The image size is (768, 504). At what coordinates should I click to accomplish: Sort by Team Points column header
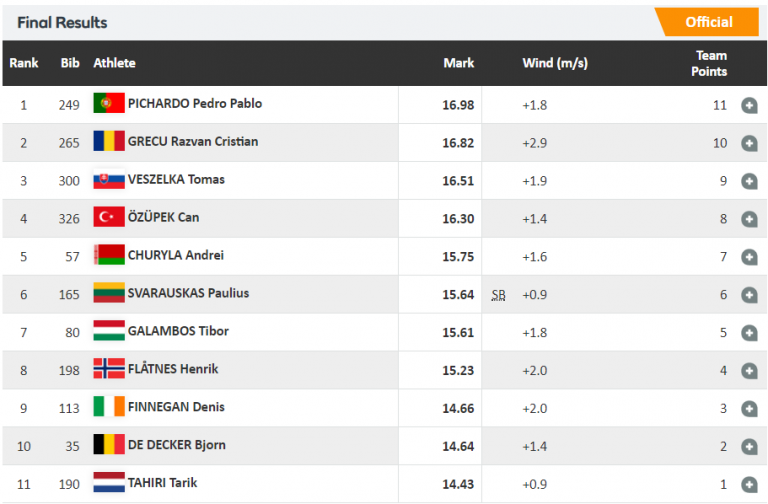[710, 63]
